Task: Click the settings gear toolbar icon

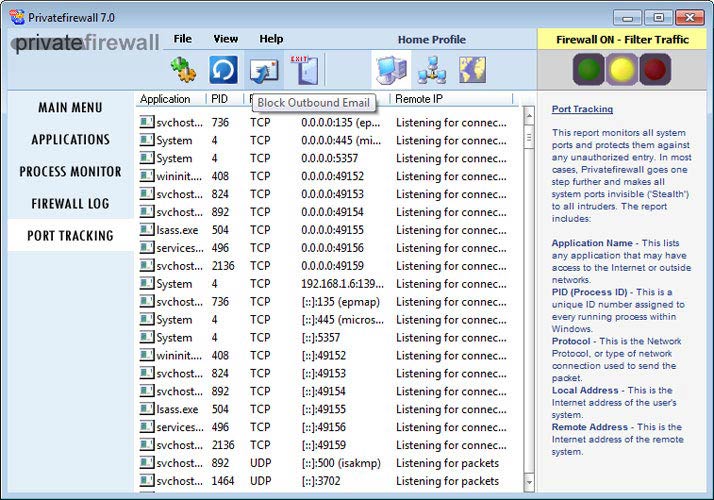Action: (x=184, y=70)
